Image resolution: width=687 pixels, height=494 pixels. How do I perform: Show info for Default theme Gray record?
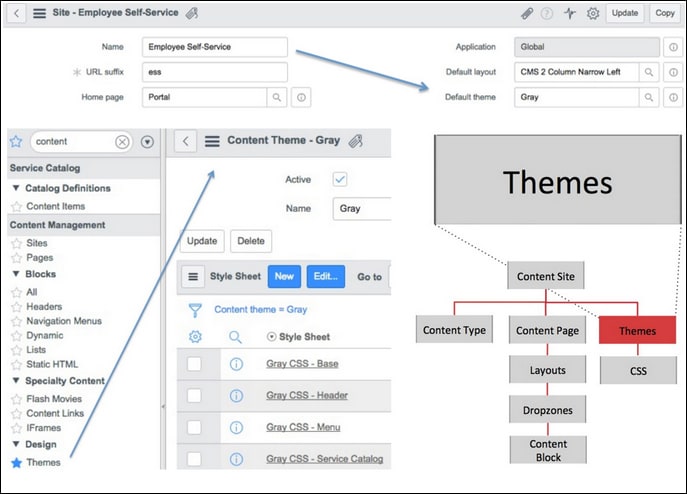(673, 97)
